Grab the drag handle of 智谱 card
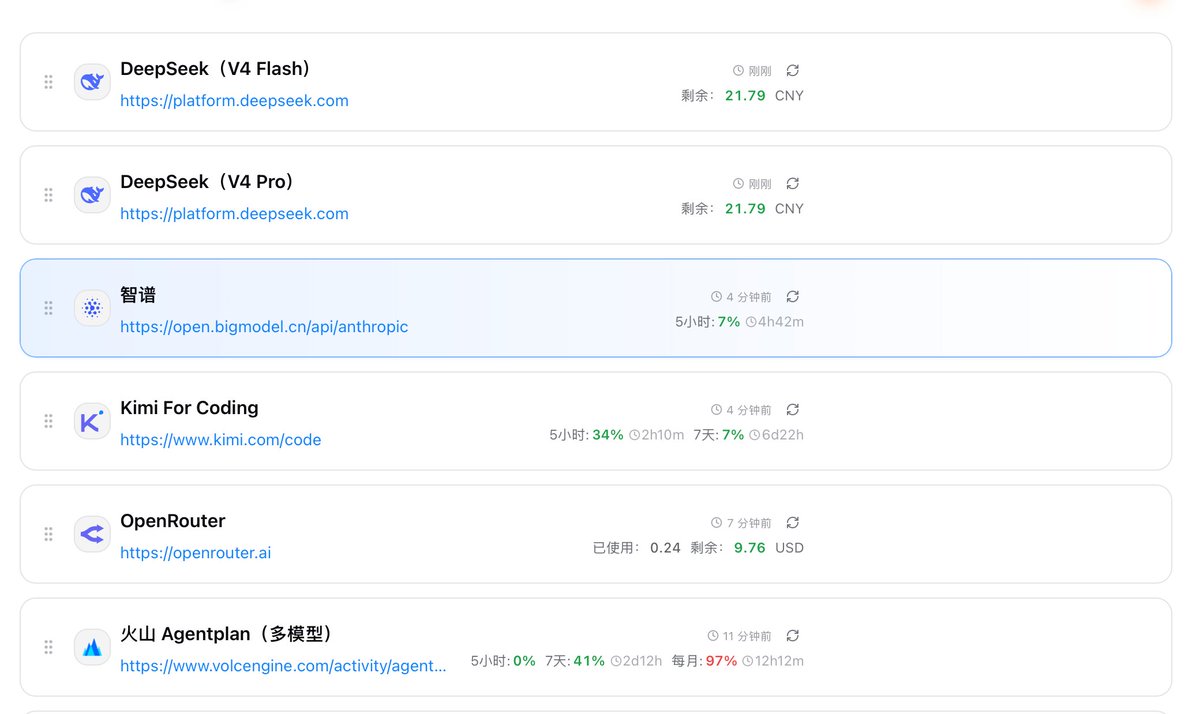The height and width of the screenshot is (714, 1200). click(x=48, y=308)
